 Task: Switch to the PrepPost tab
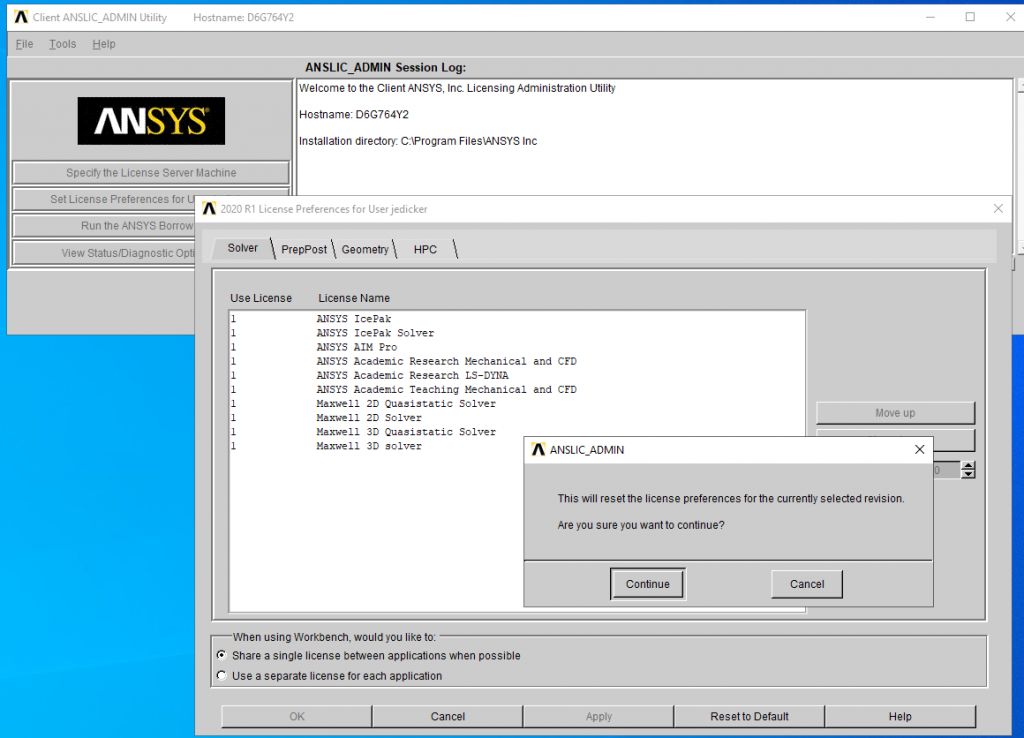[304, 249]
